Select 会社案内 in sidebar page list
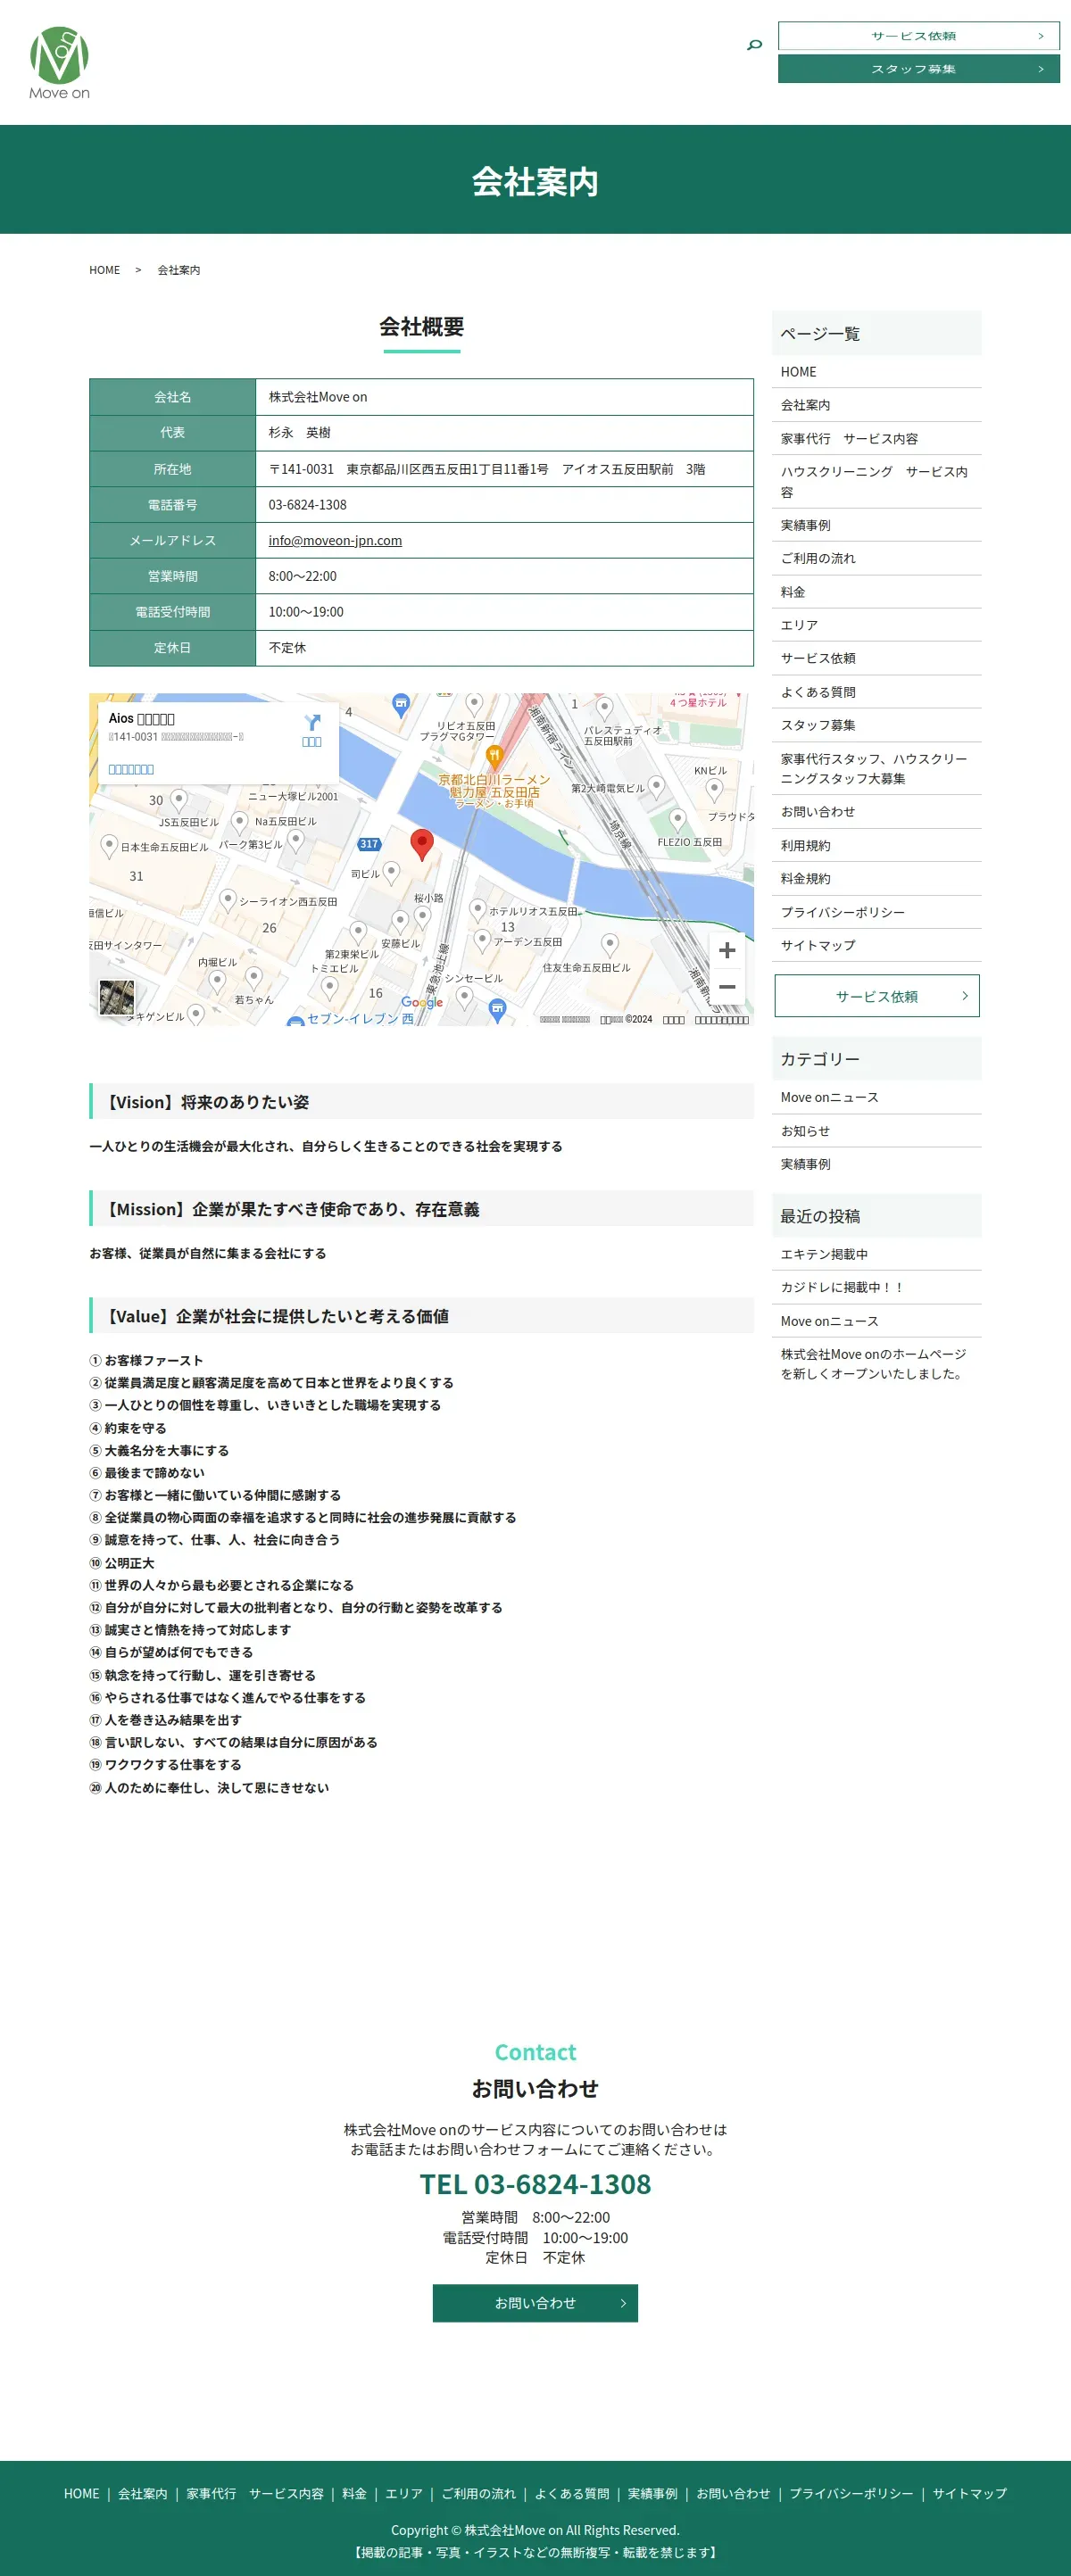The height and width of the screenshot is (2576, 1071). pos(877,405)
